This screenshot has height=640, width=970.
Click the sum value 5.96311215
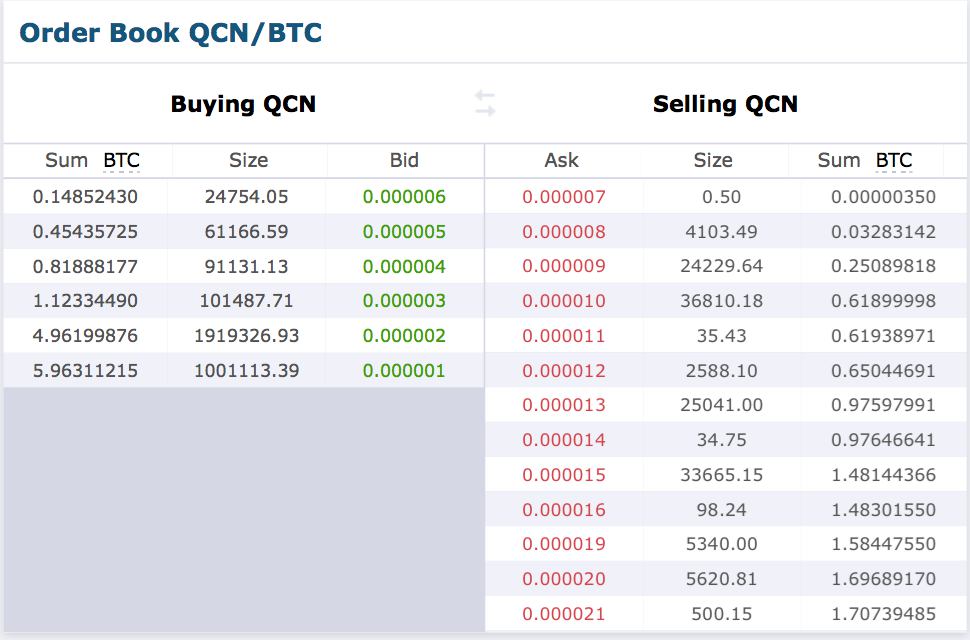[85, 371]
